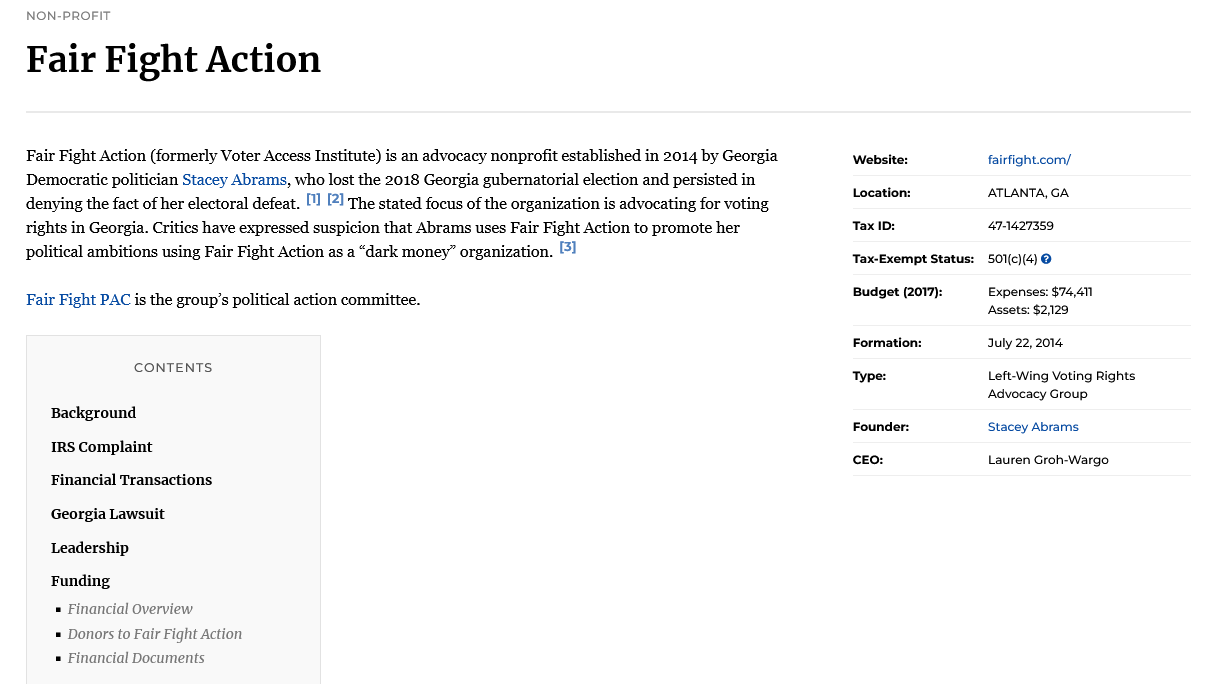Go to Financial Transactions in contents

tap(131, 480)
